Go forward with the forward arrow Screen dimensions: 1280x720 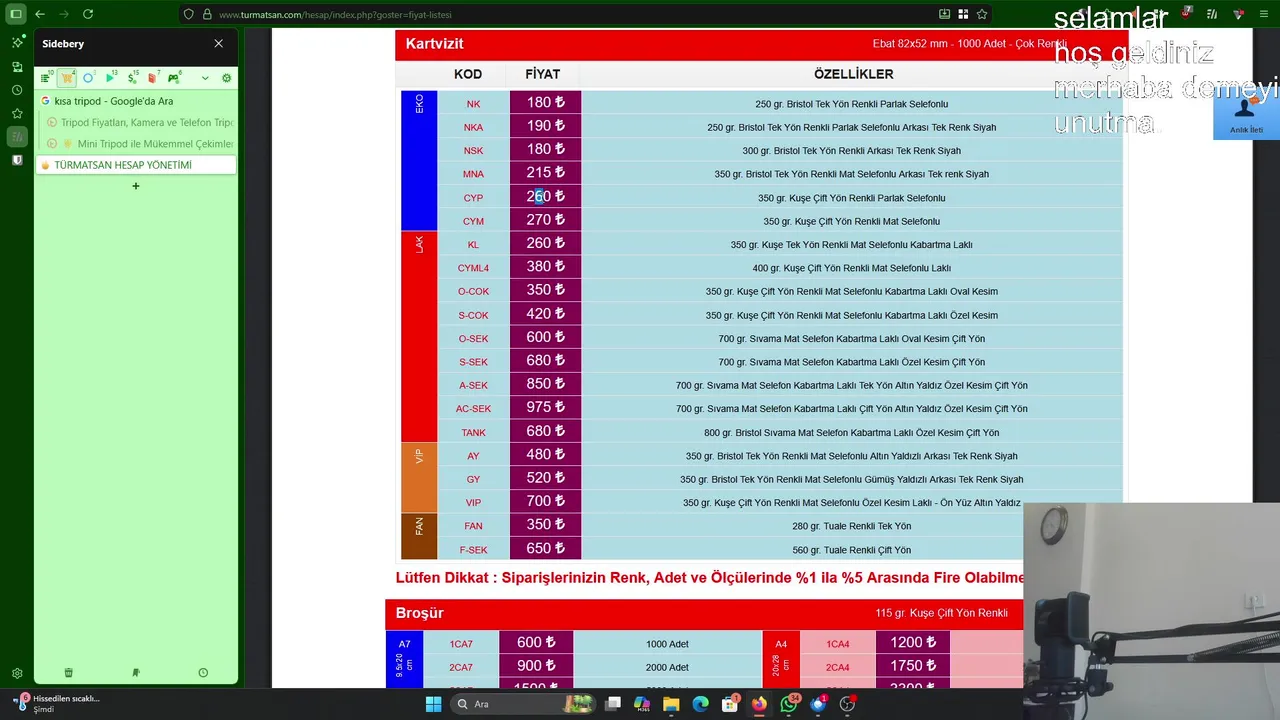click(64, 14)
